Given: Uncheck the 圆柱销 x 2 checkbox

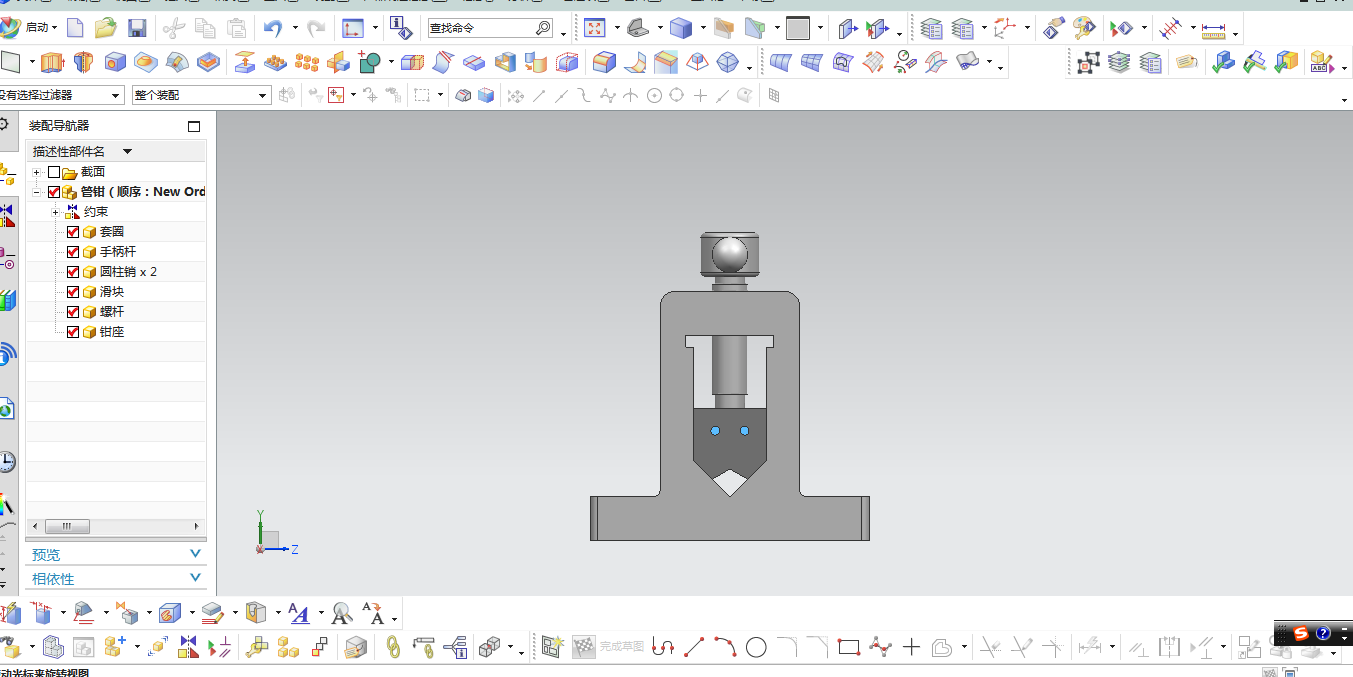Looking at the screenshot, I should pyautogui.click(x=73, y=272).
